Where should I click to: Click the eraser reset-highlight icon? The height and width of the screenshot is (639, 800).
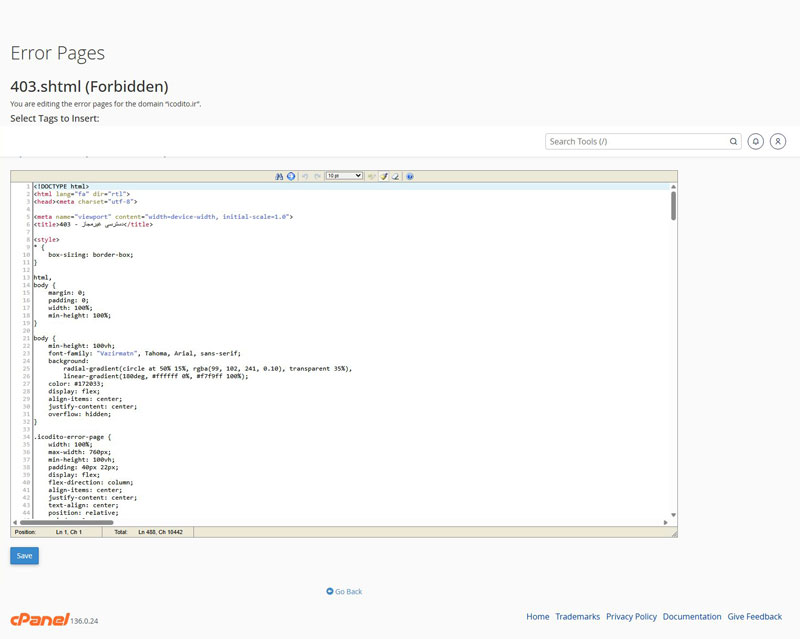(x=395, y=176)
